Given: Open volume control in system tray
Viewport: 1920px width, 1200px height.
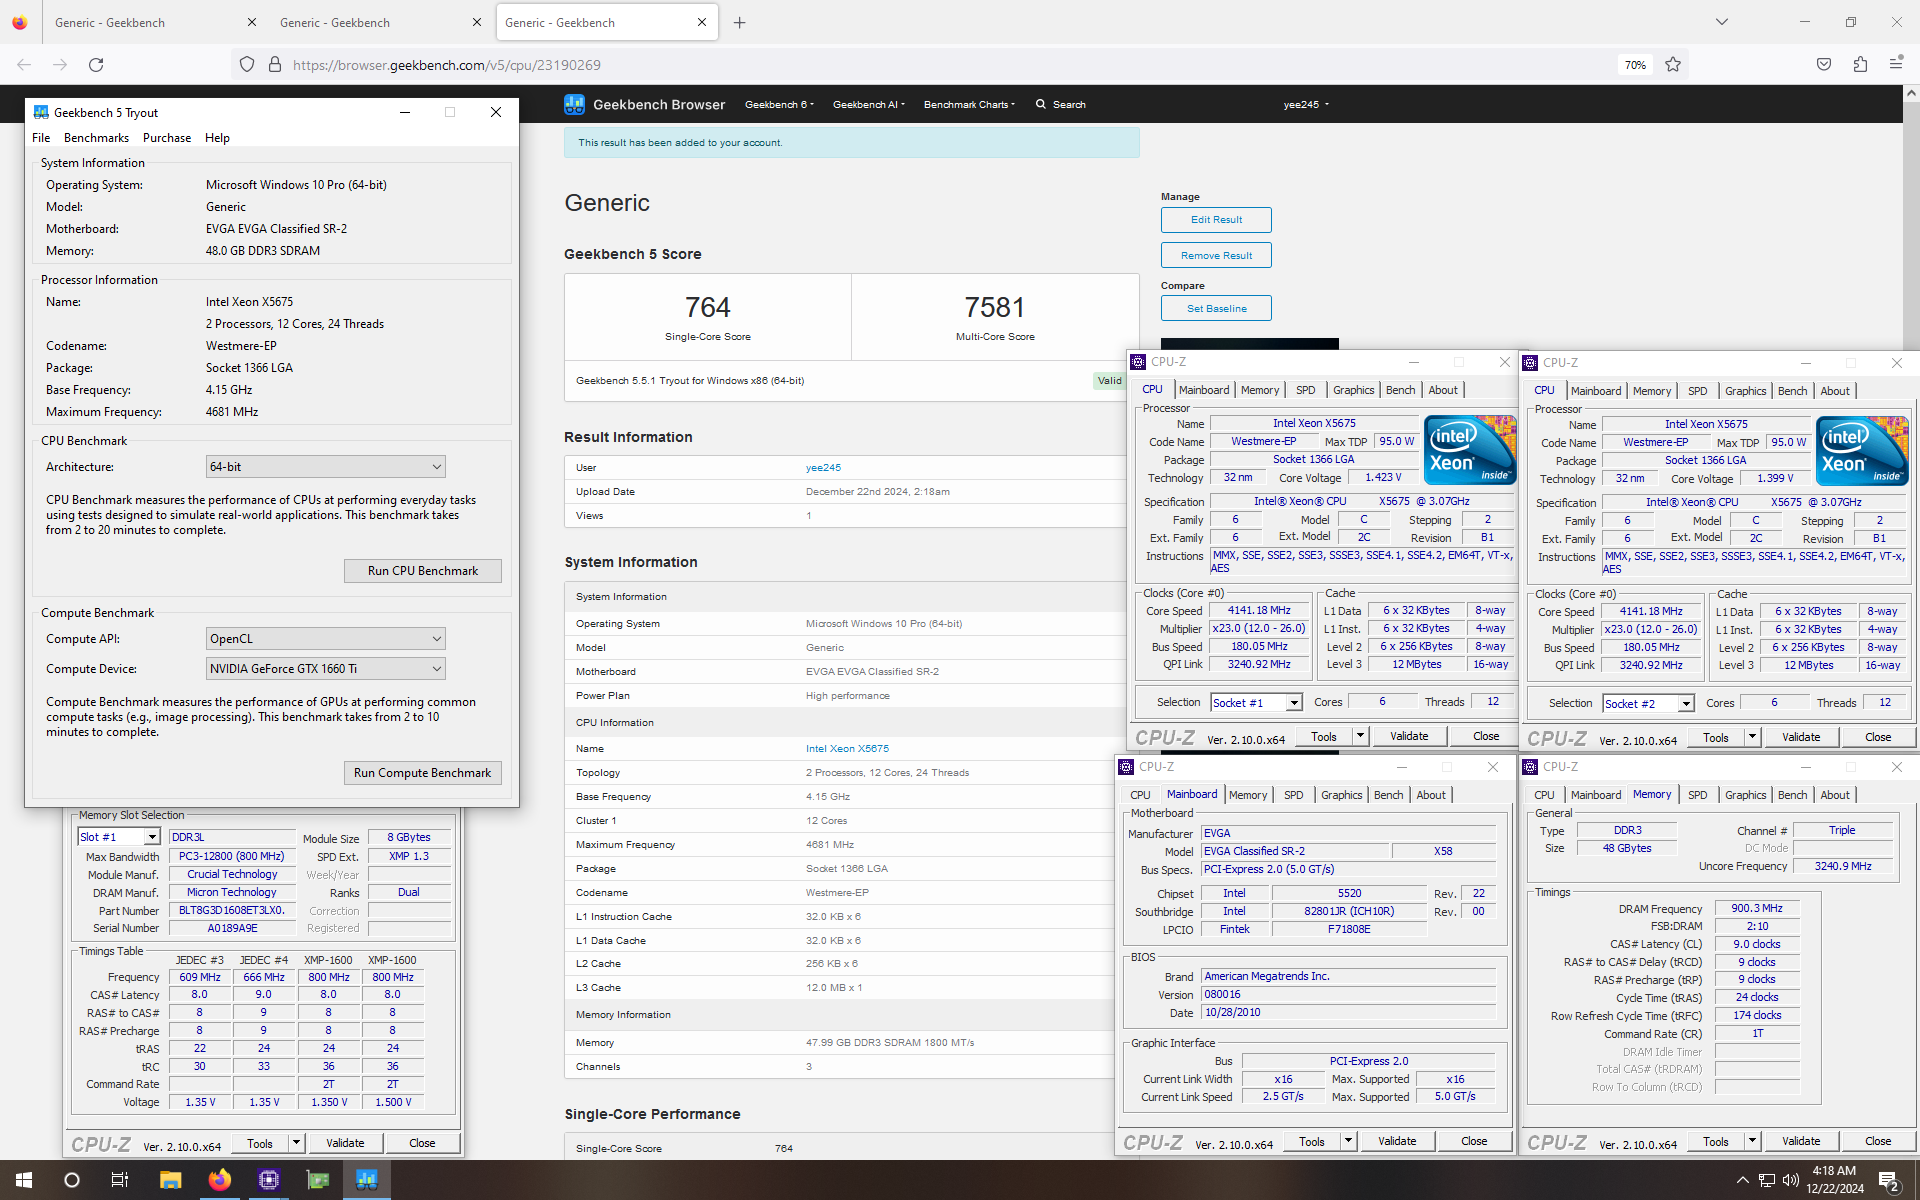Looking at the screenshot, I should (1792, 1180).
